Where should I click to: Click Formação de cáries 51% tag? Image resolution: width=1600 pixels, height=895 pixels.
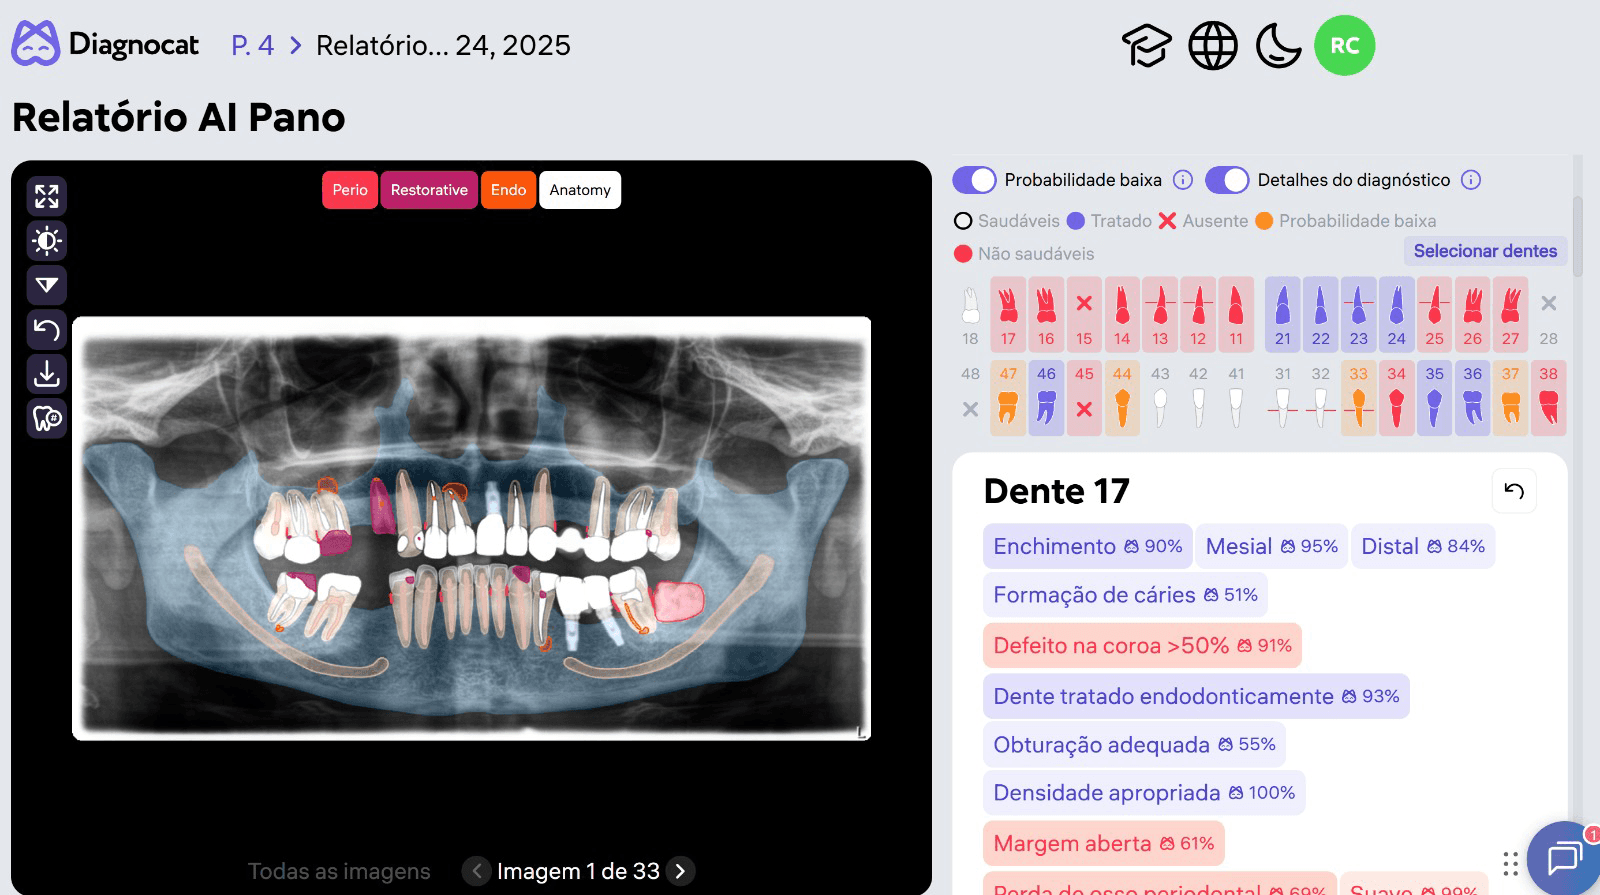[x=1125, y=595]
